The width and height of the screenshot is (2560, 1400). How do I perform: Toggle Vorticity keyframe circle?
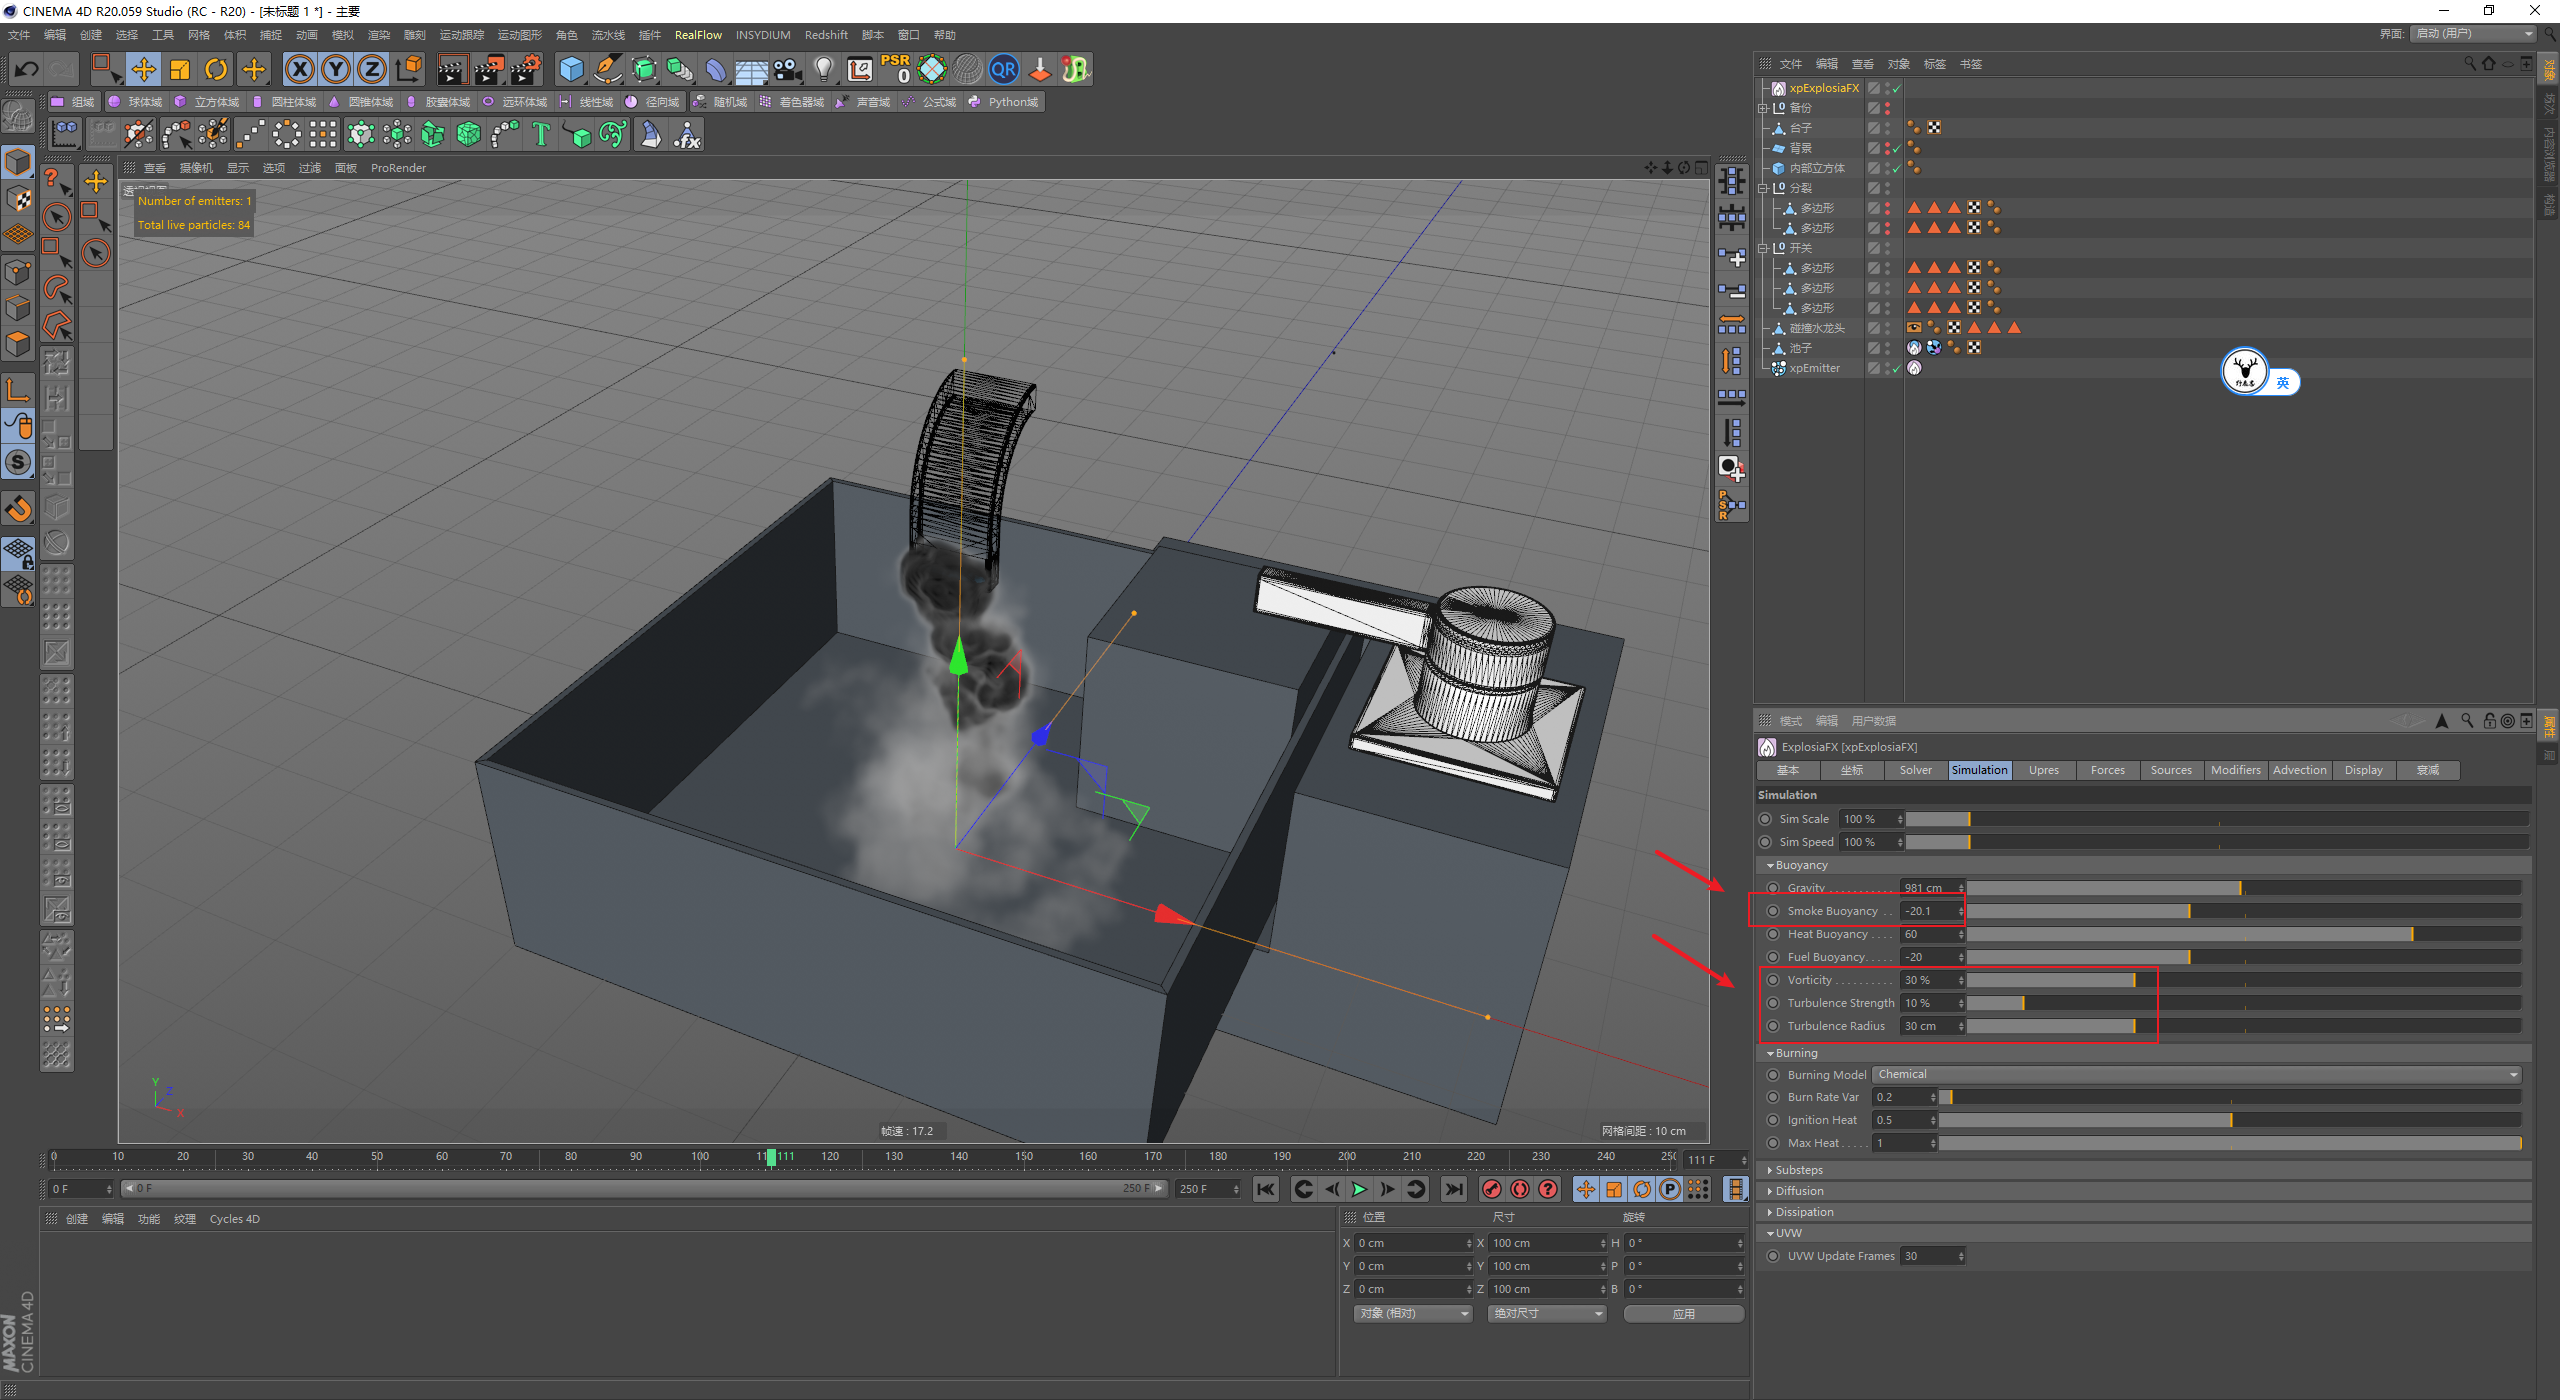pyautogui.click(x=1773, y=980)
